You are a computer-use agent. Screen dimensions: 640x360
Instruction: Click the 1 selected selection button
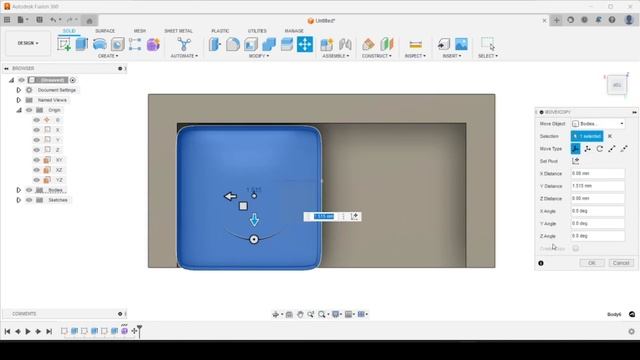pos(587,136)
